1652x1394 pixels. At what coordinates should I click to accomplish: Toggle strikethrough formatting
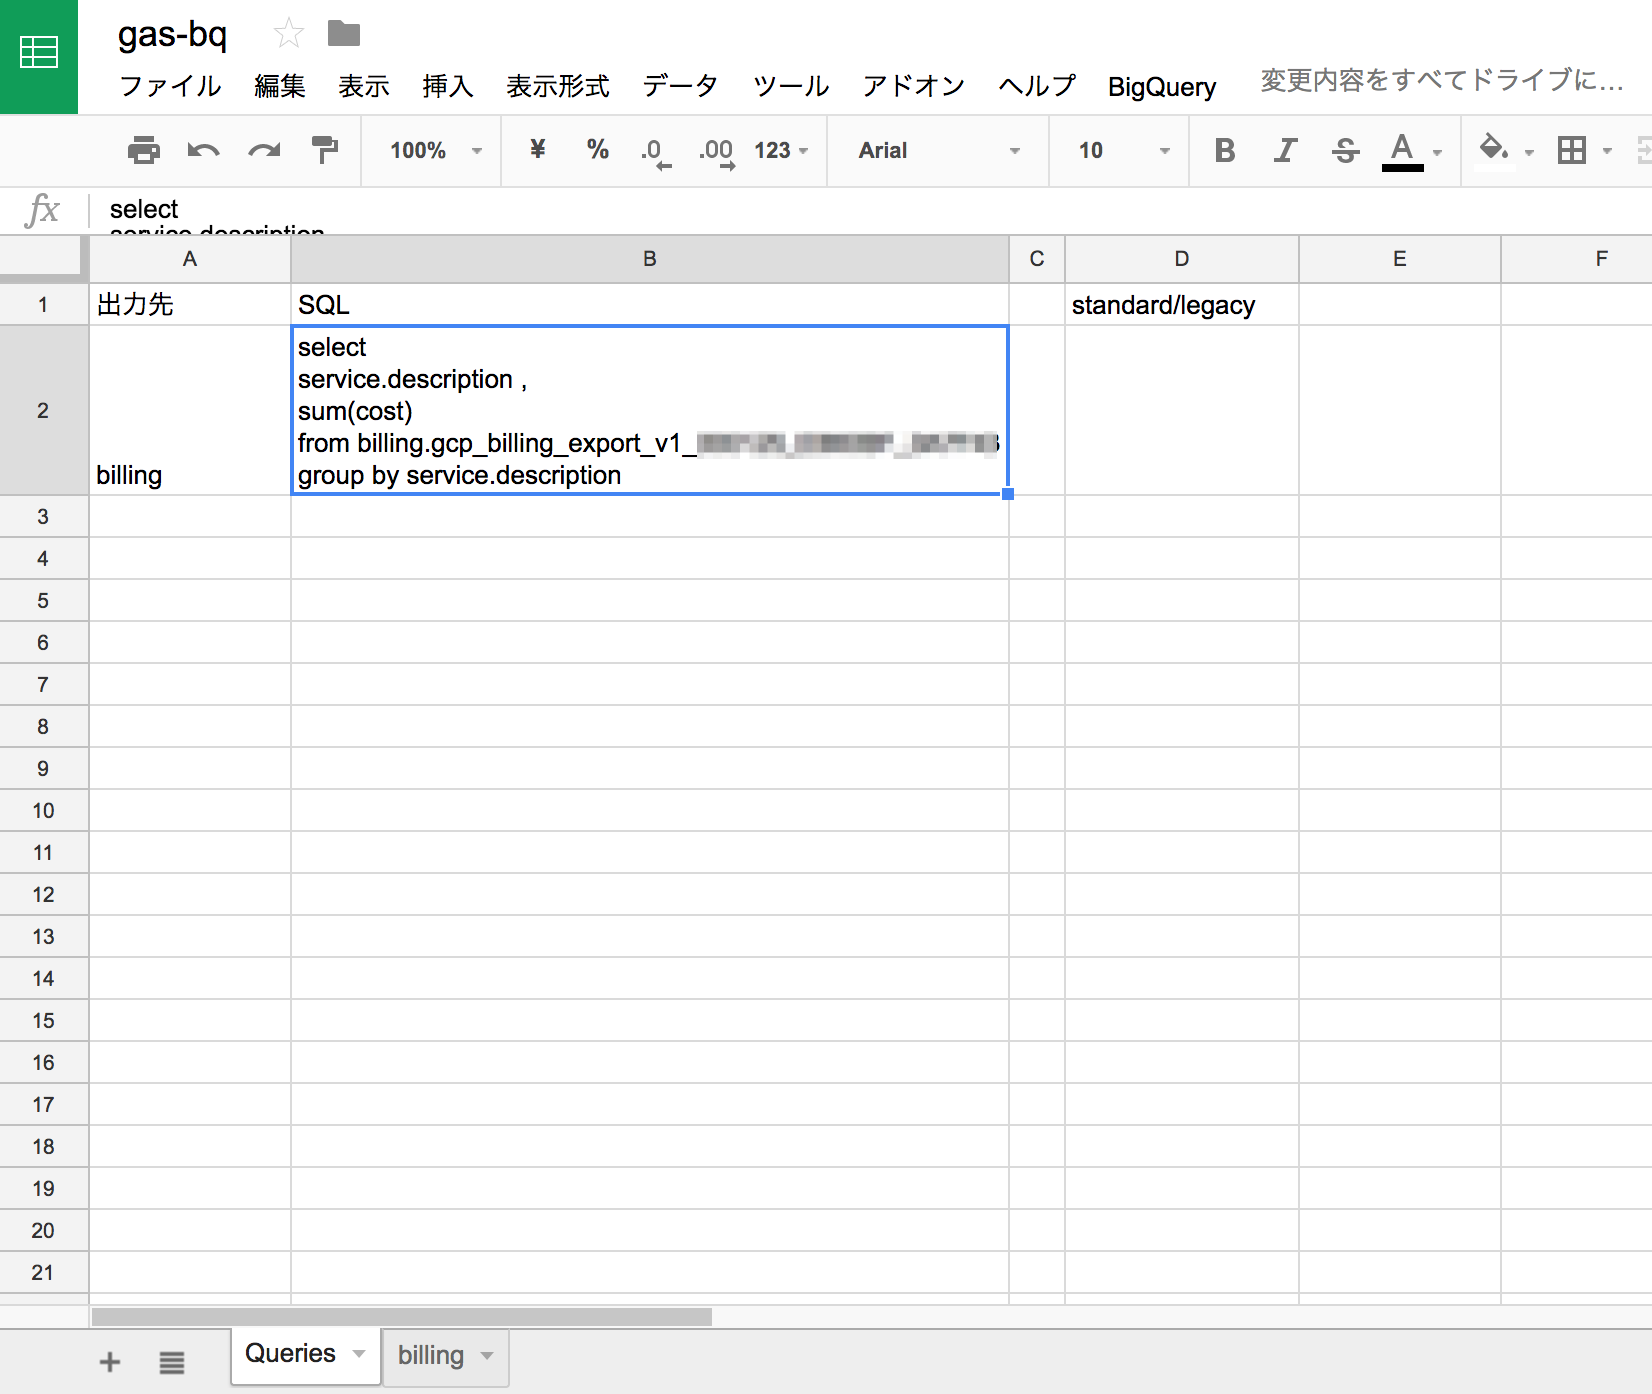coord(1346,150)
